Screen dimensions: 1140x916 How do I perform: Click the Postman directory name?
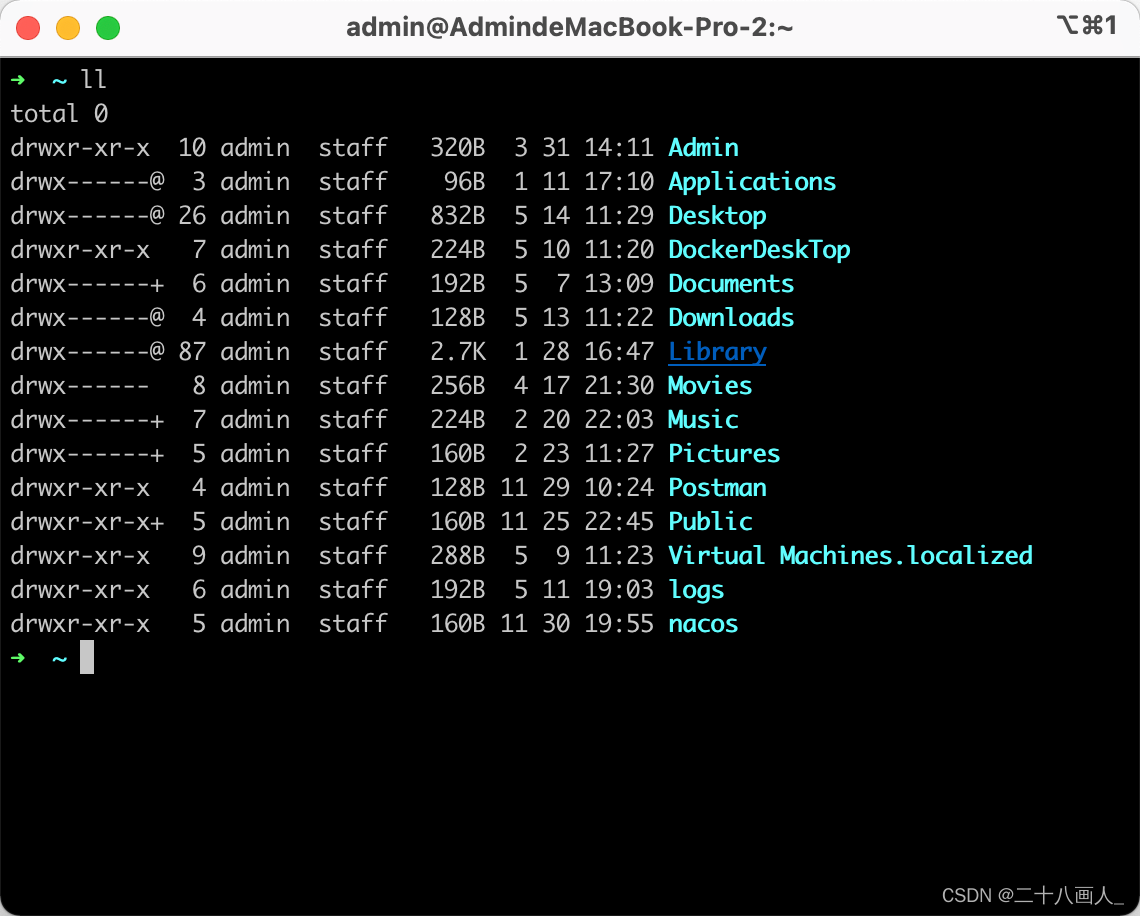click(717, 488)
